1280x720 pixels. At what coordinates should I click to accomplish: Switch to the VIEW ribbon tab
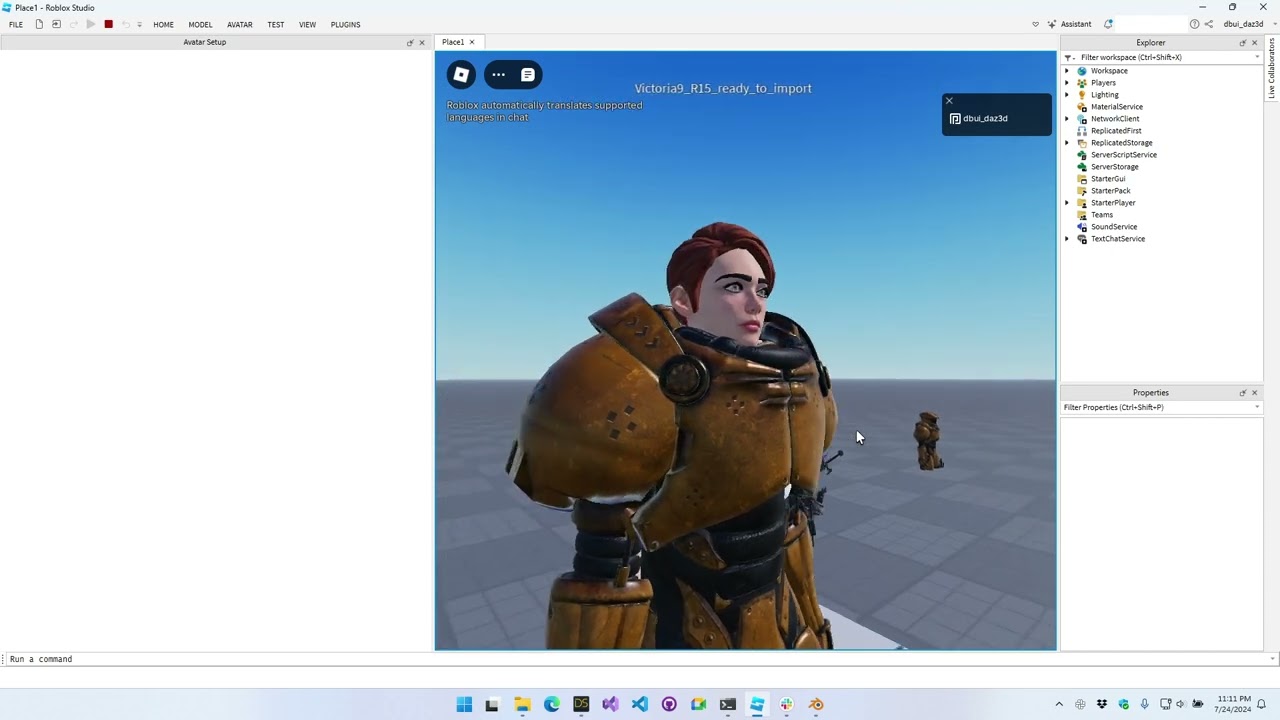tap(307, 24)
